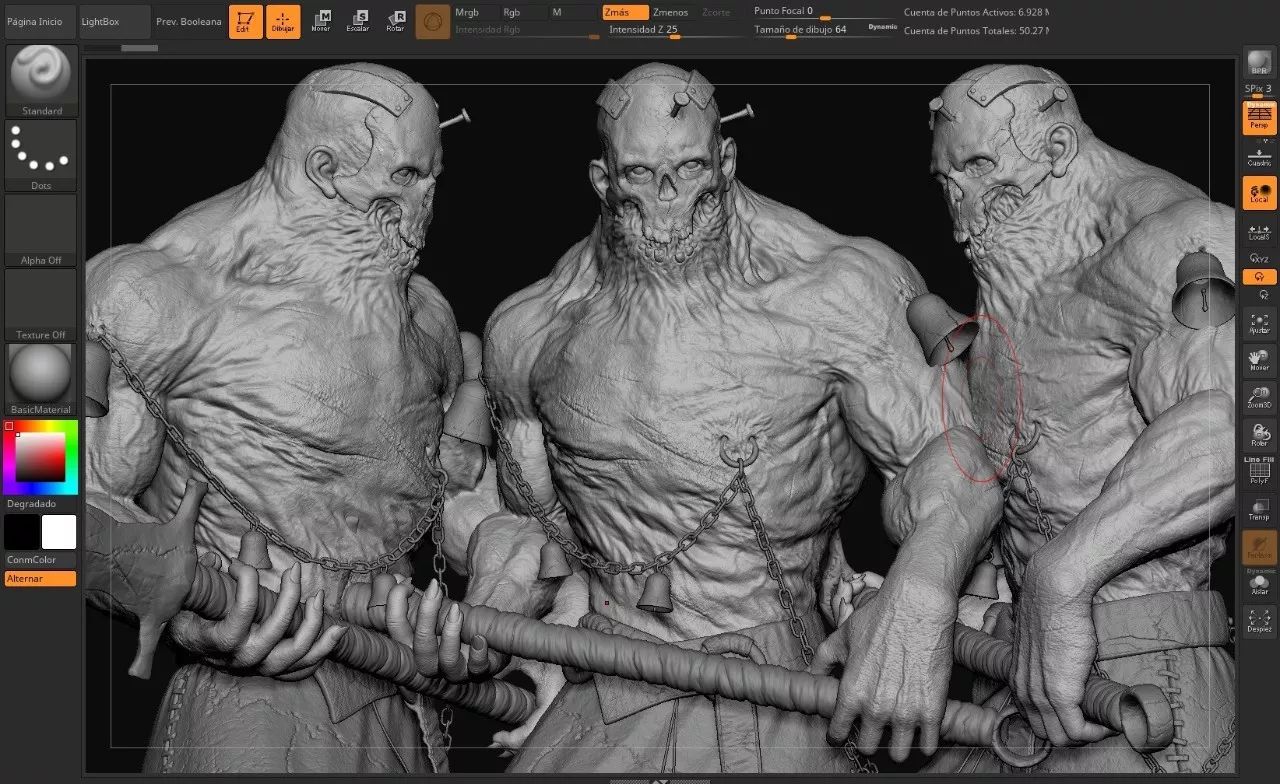The image size is (1280, 784).
Task: Click the BPR render icon
Action: 1259,64
